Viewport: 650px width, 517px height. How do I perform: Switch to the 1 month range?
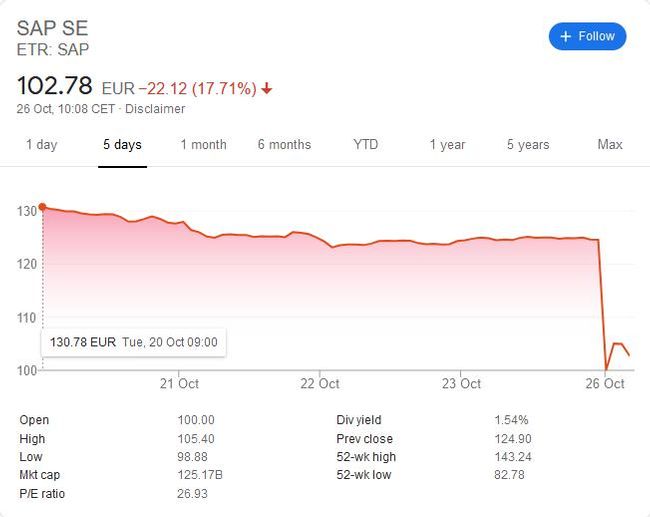204,145
